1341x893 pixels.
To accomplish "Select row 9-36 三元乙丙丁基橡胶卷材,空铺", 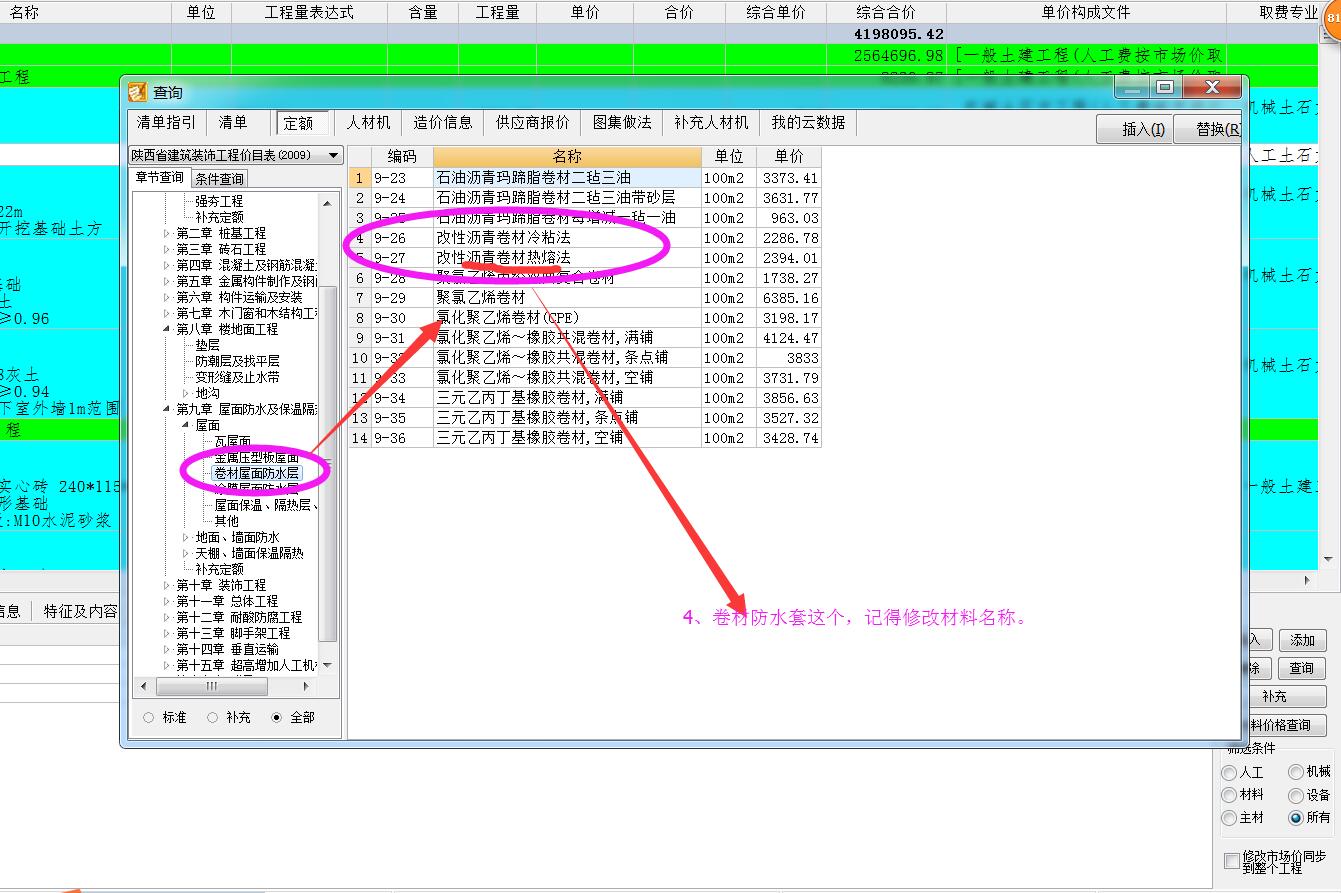I will click(x=585, y=438).
